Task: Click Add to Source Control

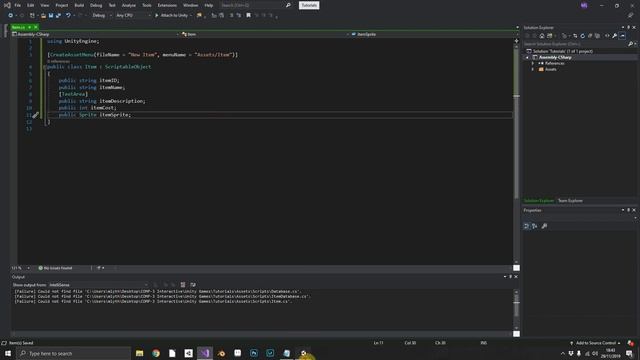Action: coord(595,343)
